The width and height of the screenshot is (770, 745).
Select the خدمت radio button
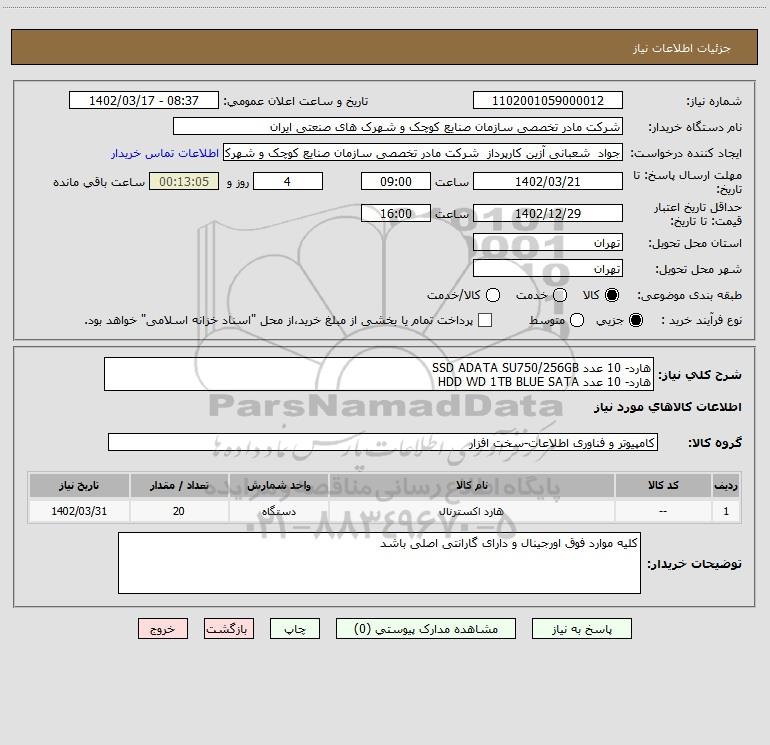tap(560, 295)
